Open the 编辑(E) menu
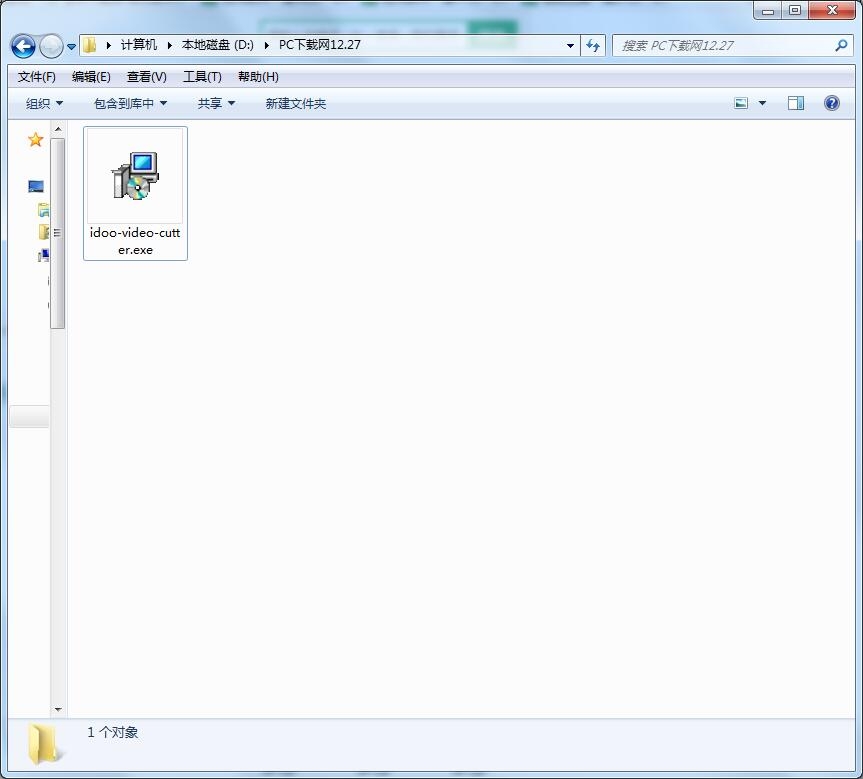Screen dimensions: 863x779 pos(91,77)
